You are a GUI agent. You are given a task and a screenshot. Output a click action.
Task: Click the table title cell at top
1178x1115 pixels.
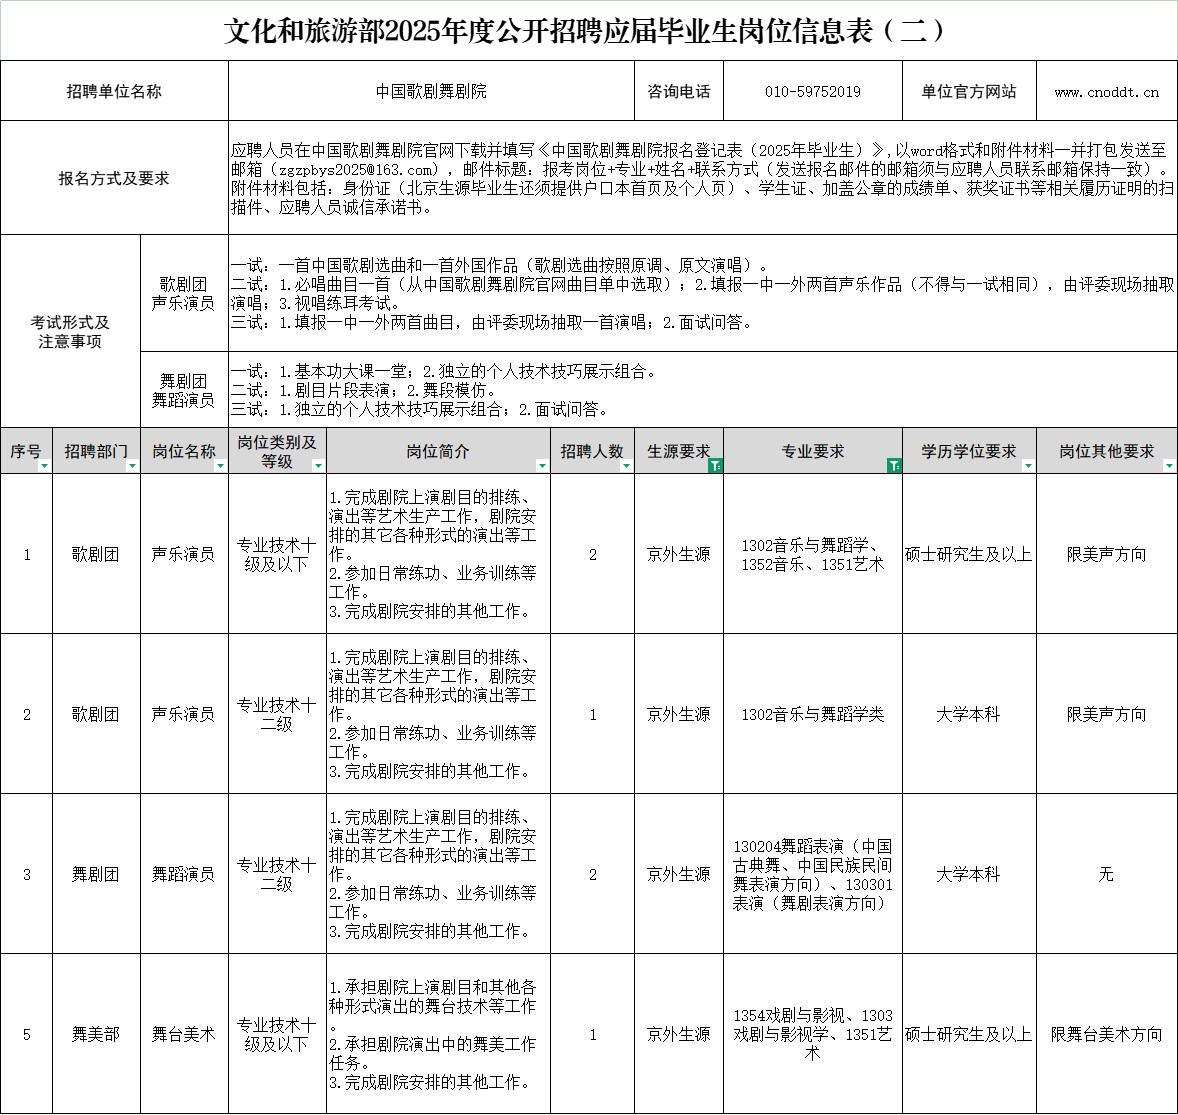588,31
